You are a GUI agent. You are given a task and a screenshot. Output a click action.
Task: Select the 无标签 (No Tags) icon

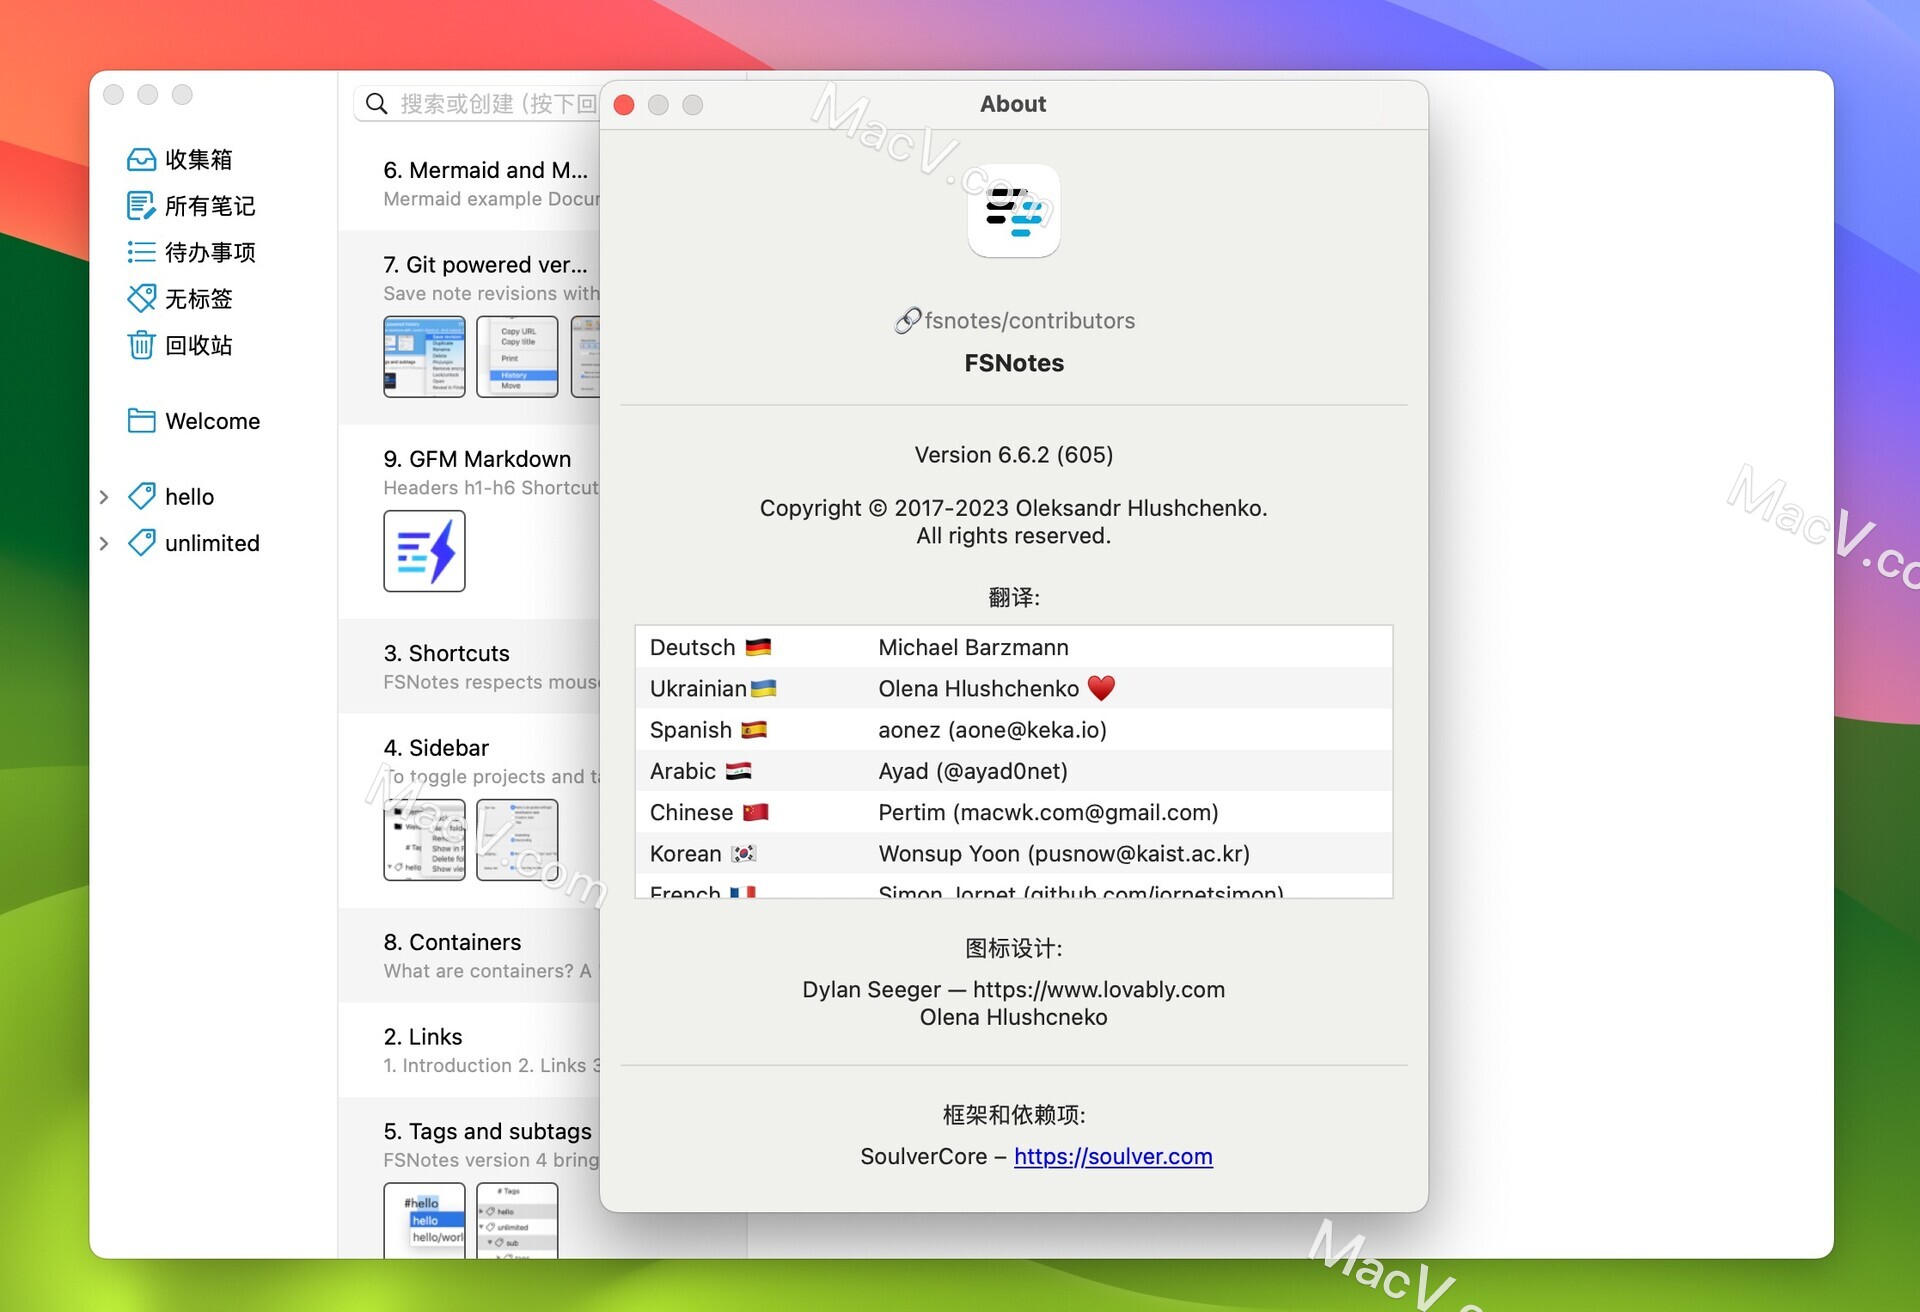[140, 298]
